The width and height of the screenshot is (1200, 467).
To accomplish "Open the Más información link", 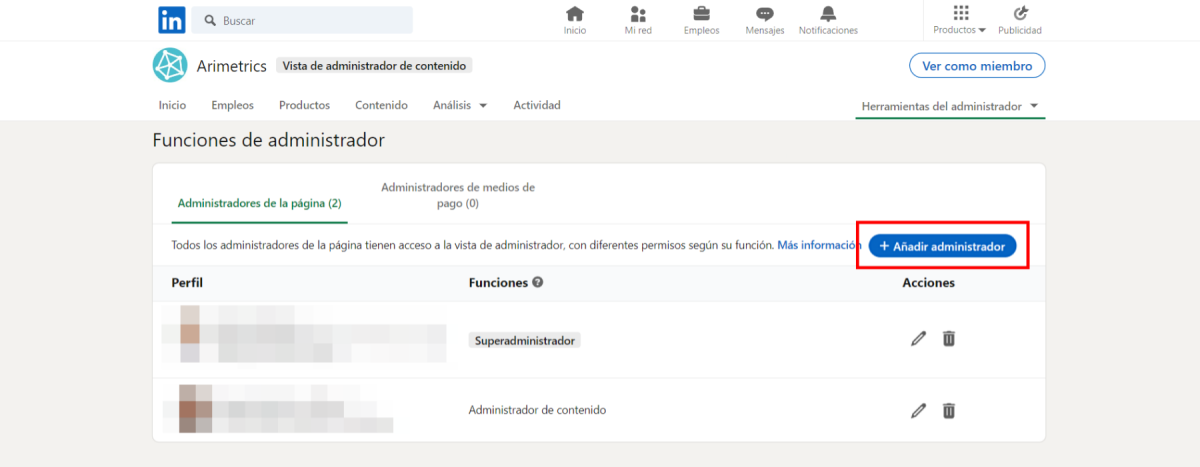I will tap(819, 245).
